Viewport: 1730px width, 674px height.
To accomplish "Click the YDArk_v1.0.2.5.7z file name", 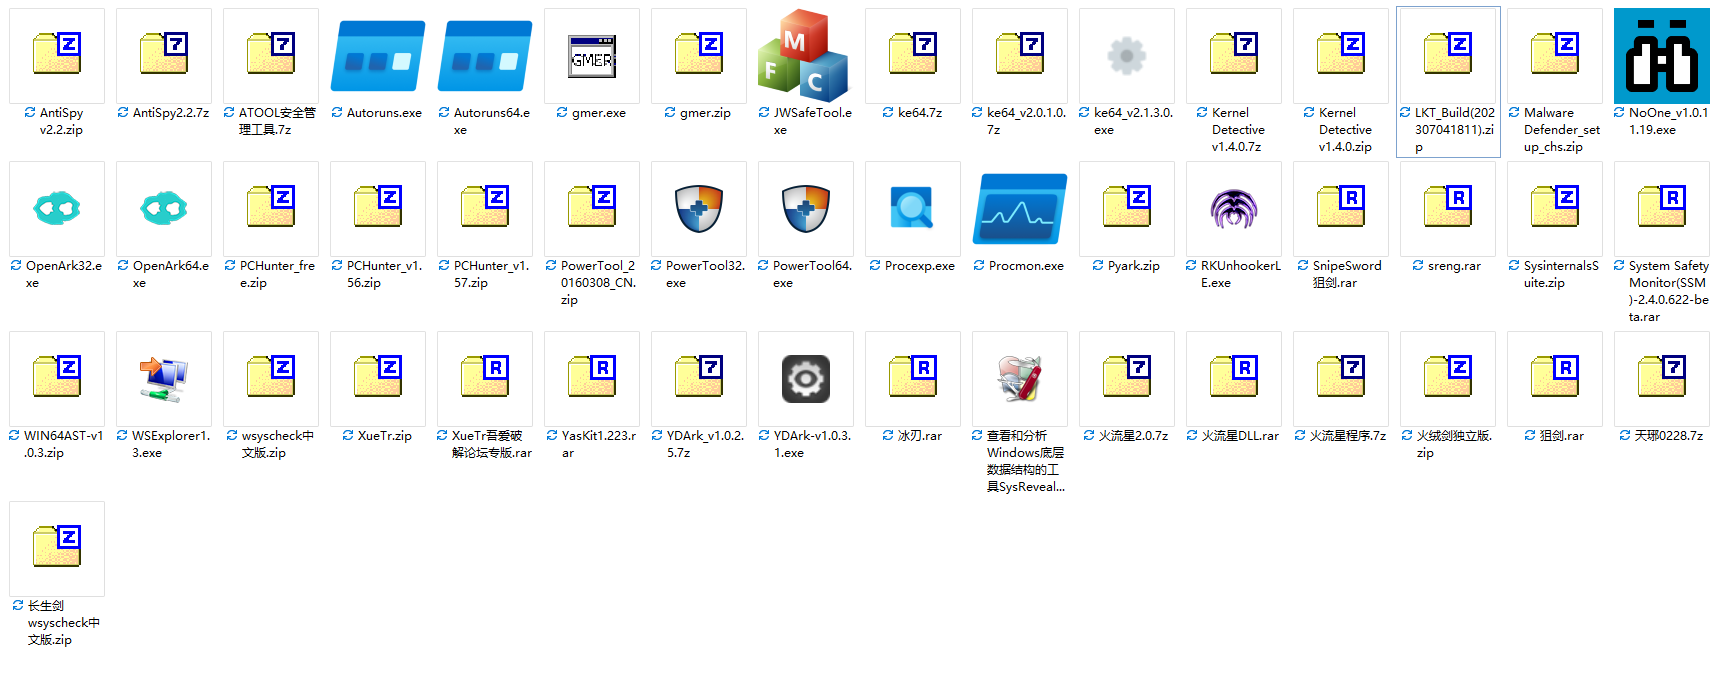I will tap(705, 444).
